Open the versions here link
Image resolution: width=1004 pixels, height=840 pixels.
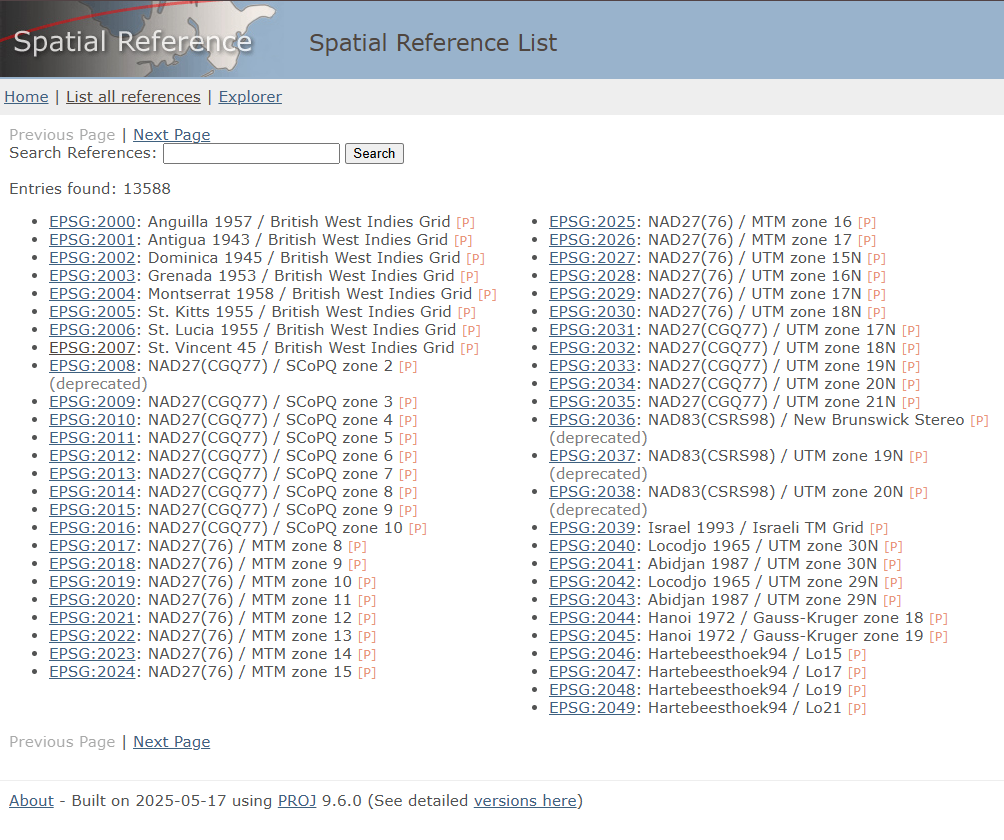pyautogui.click(x=525, y=801)
